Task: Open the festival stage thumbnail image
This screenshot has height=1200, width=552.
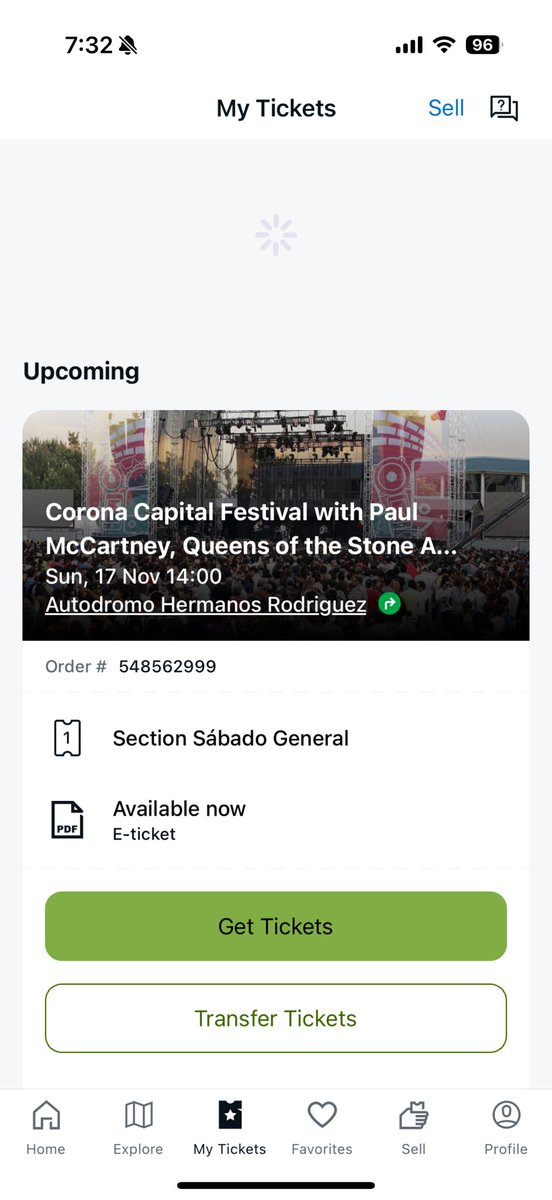Action: pos(276,525)
